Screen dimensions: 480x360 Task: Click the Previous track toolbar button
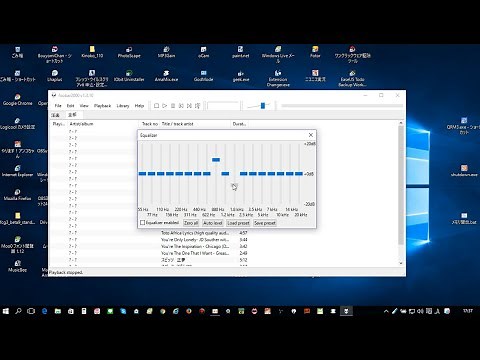pyautogui.click(x=181, y=106)
